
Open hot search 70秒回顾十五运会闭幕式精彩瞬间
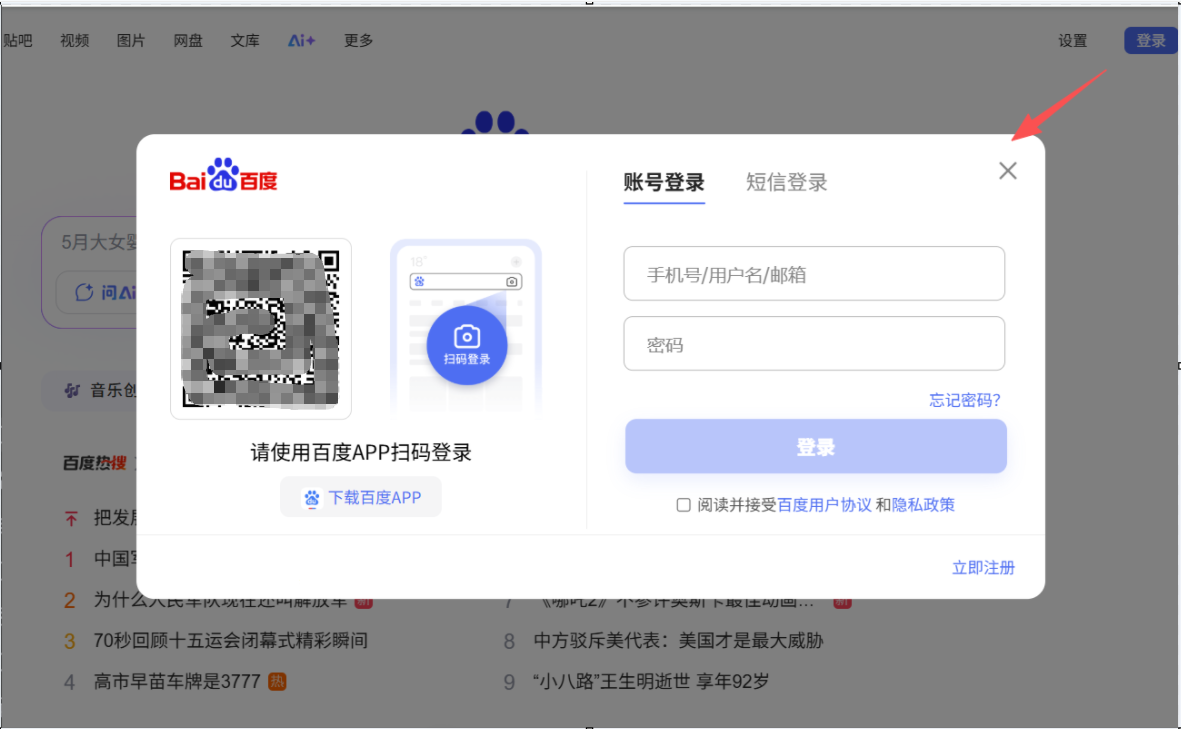coord(230,641)
